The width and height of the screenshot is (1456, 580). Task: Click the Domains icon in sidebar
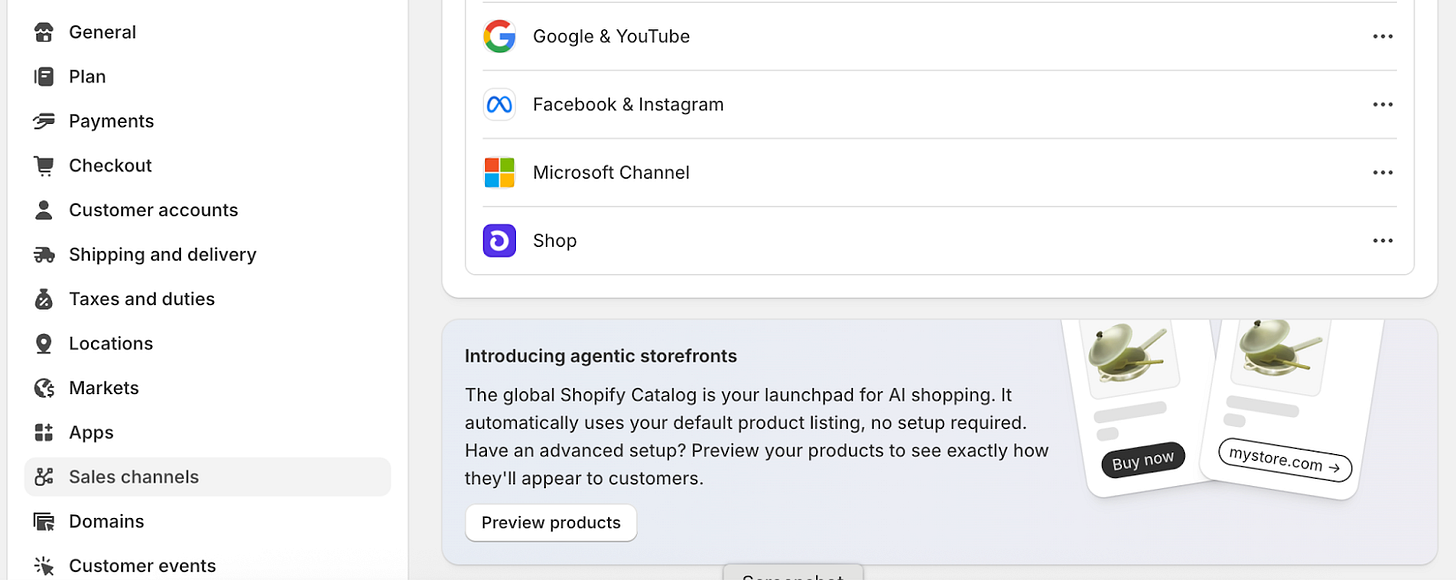(x=43, y=522)
